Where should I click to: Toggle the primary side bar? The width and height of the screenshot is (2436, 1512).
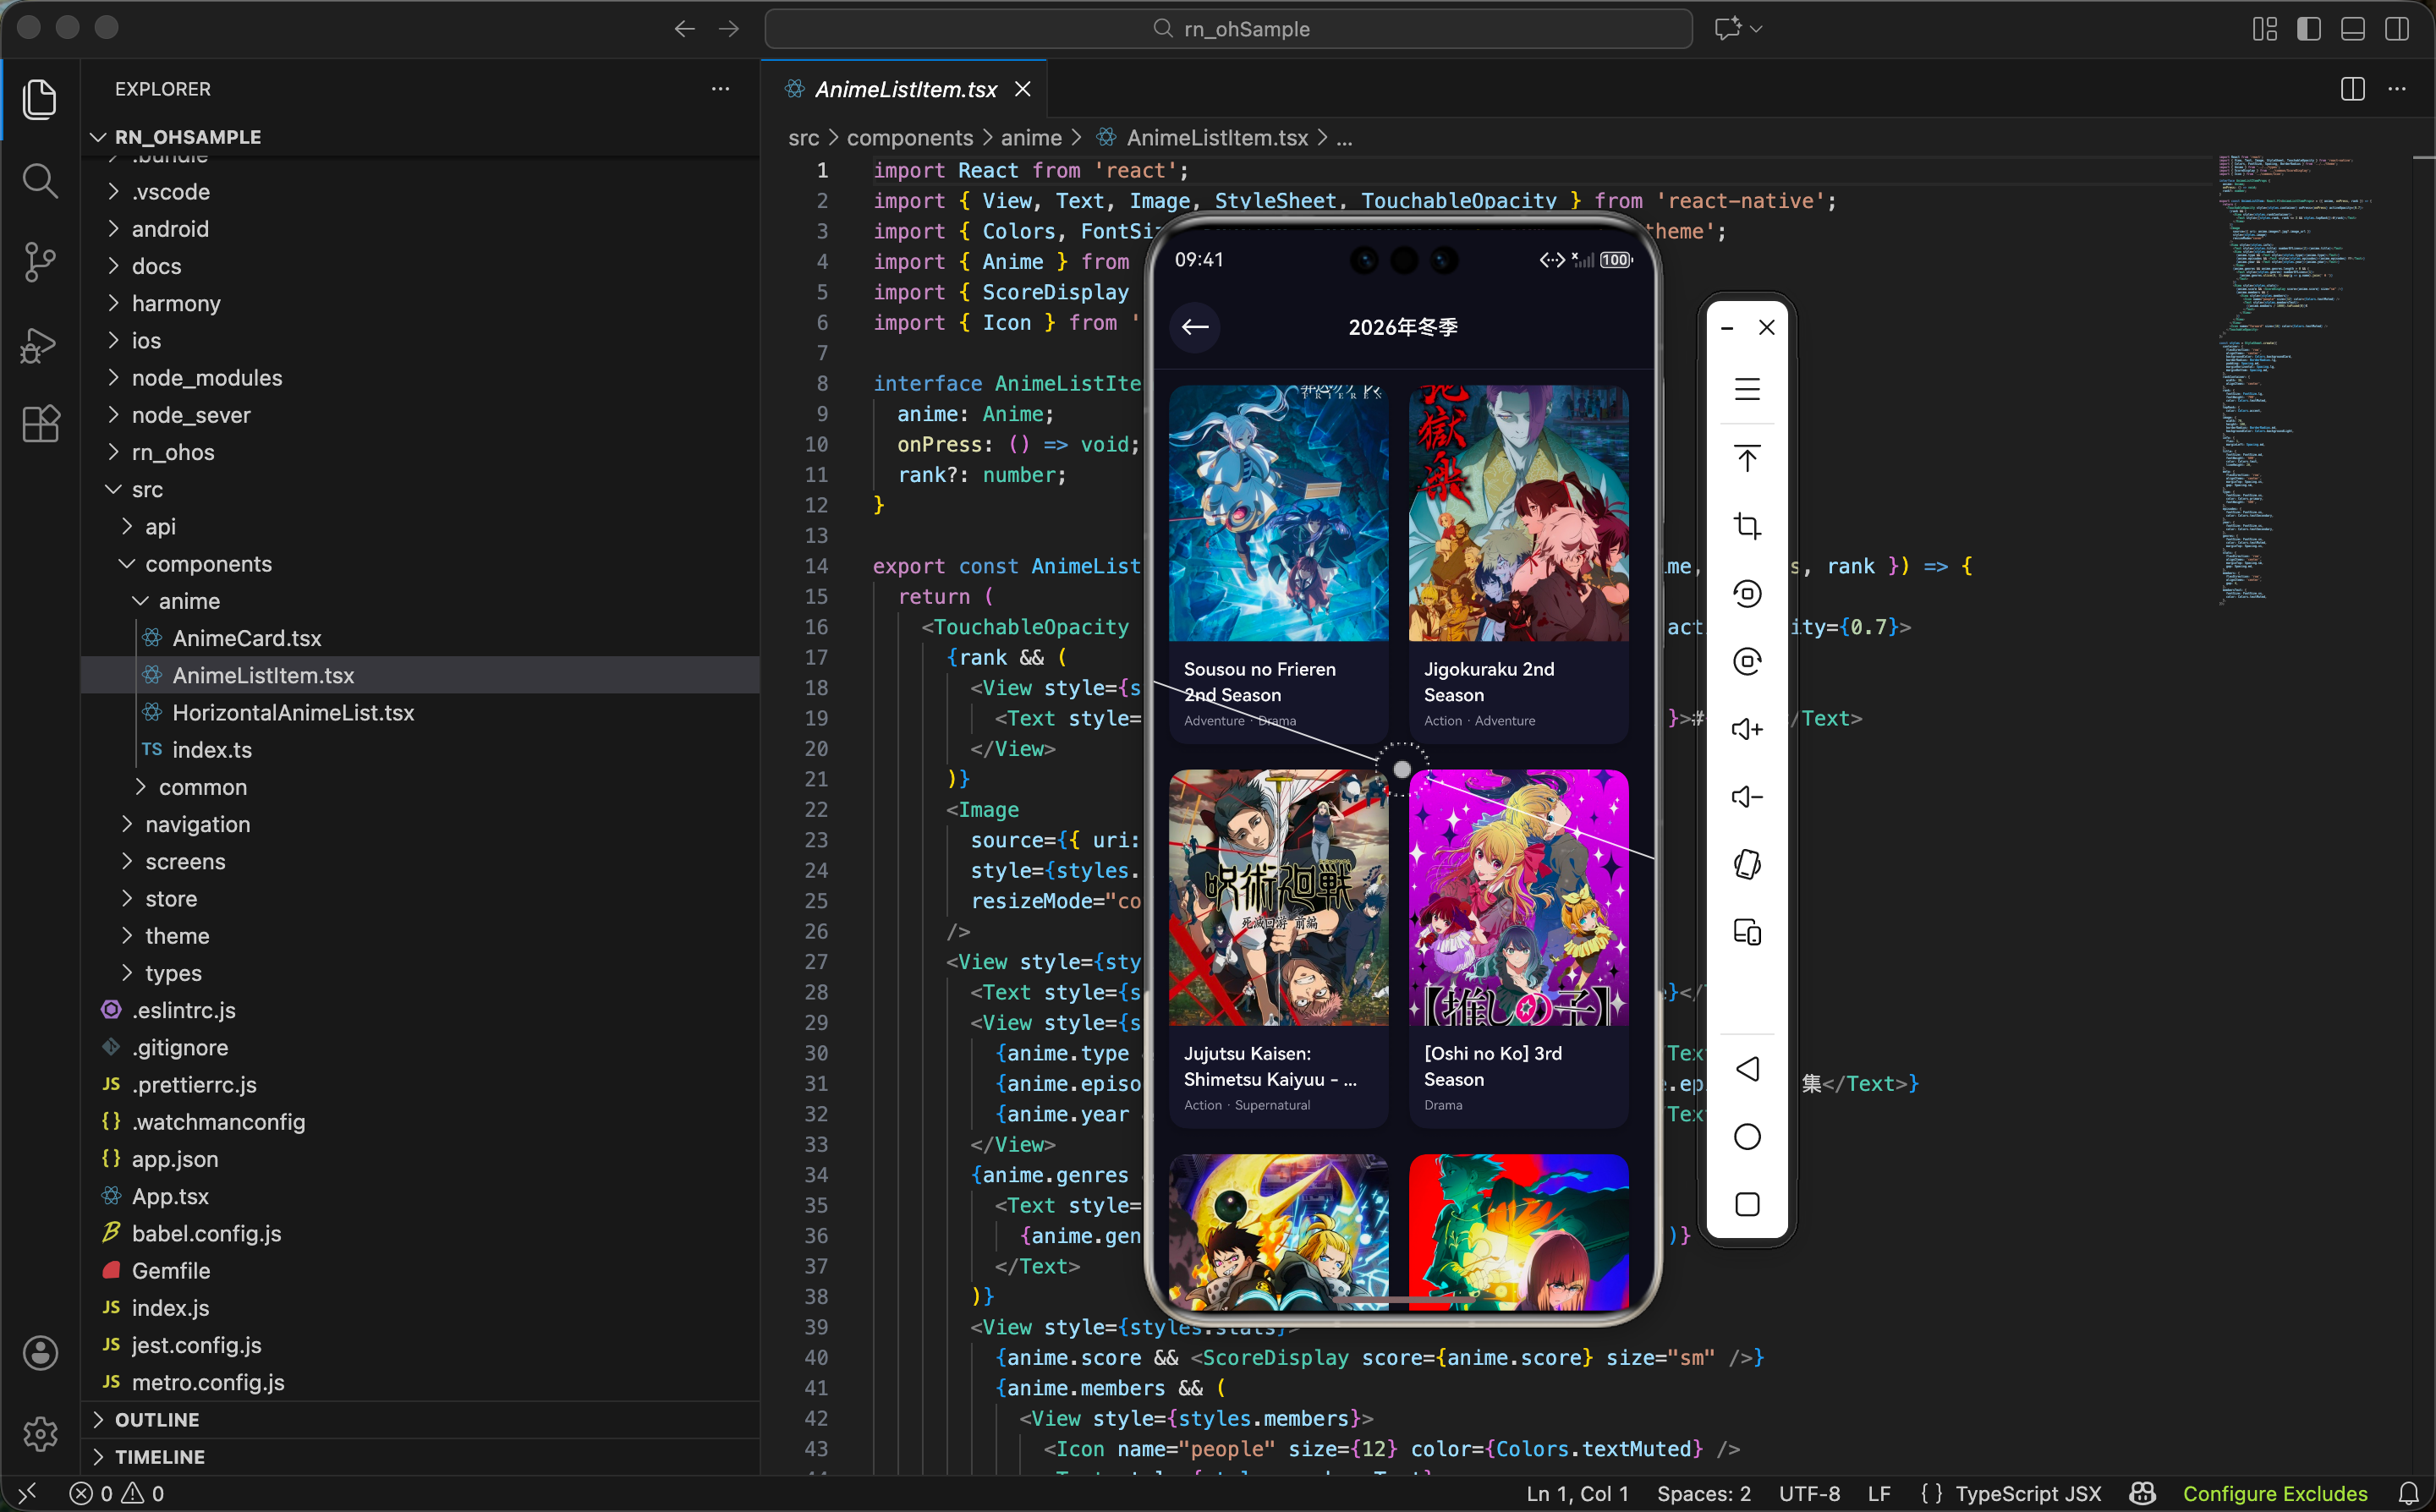coord(2308,29)
